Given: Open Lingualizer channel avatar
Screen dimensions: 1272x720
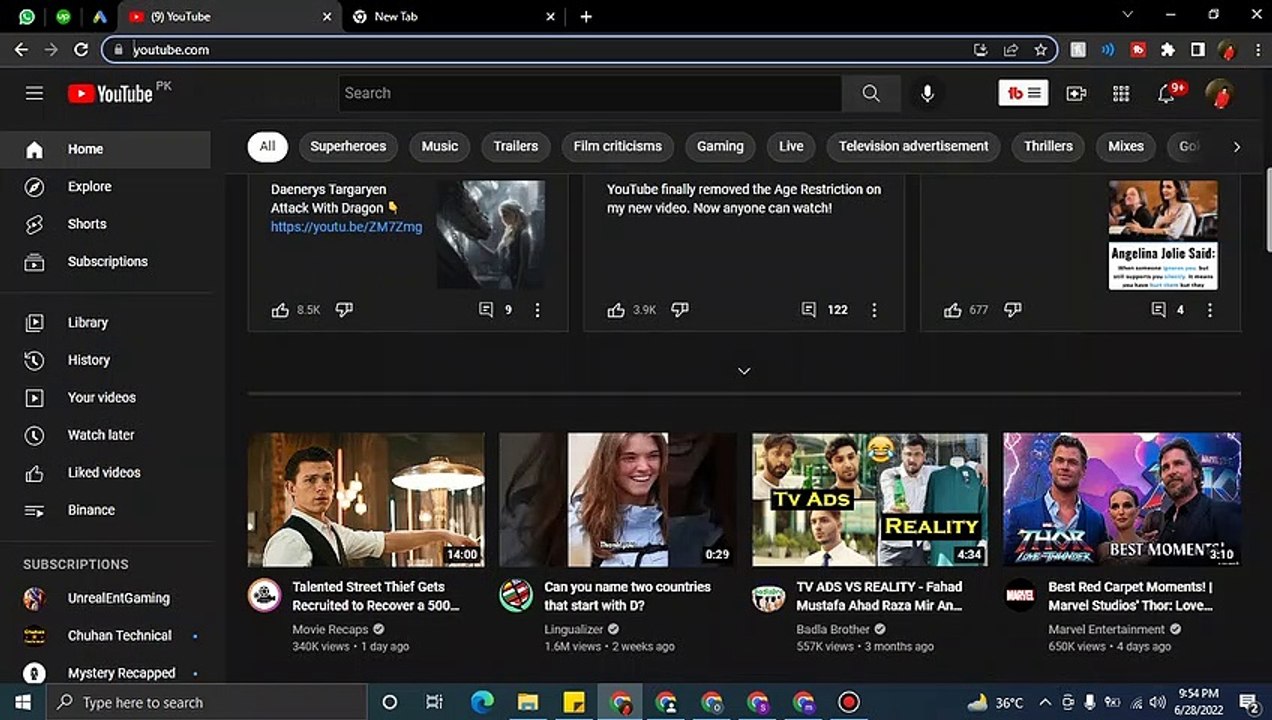Looking at the screenshot, I should pos(516,596).
